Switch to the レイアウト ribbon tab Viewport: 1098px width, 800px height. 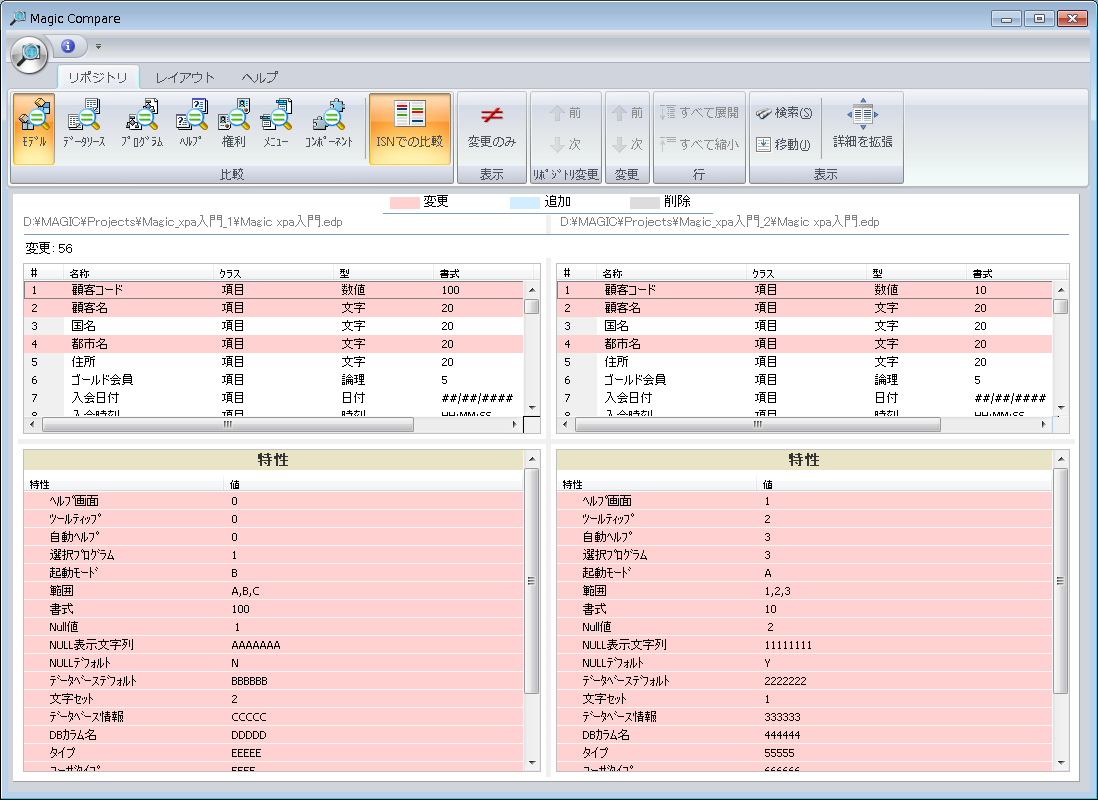tap(185, 78)
